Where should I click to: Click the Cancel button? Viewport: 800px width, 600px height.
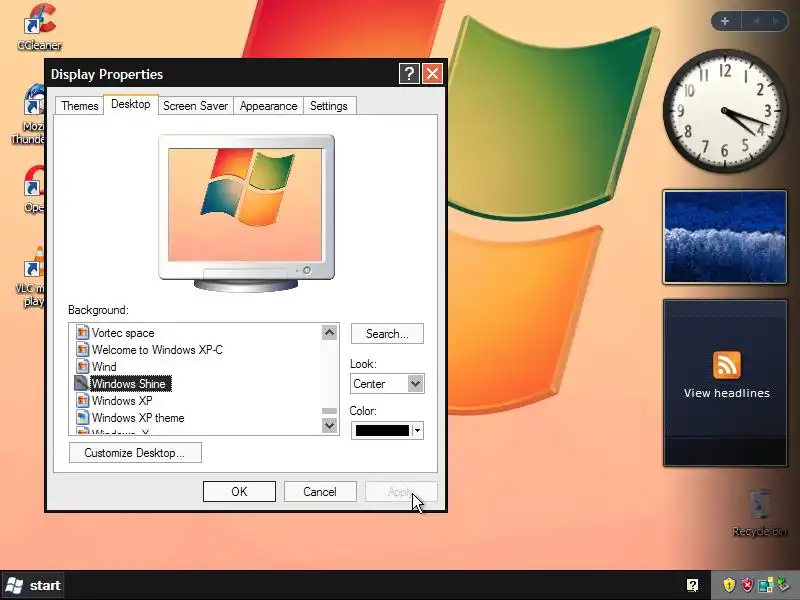(x=320, y=491)
